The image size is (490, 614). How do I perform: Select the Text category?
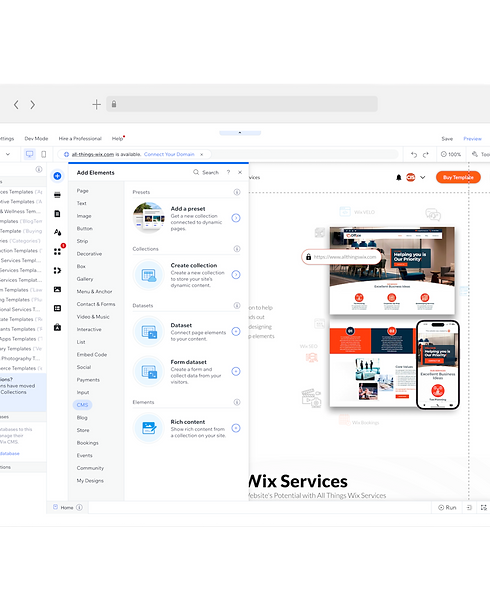81,203
